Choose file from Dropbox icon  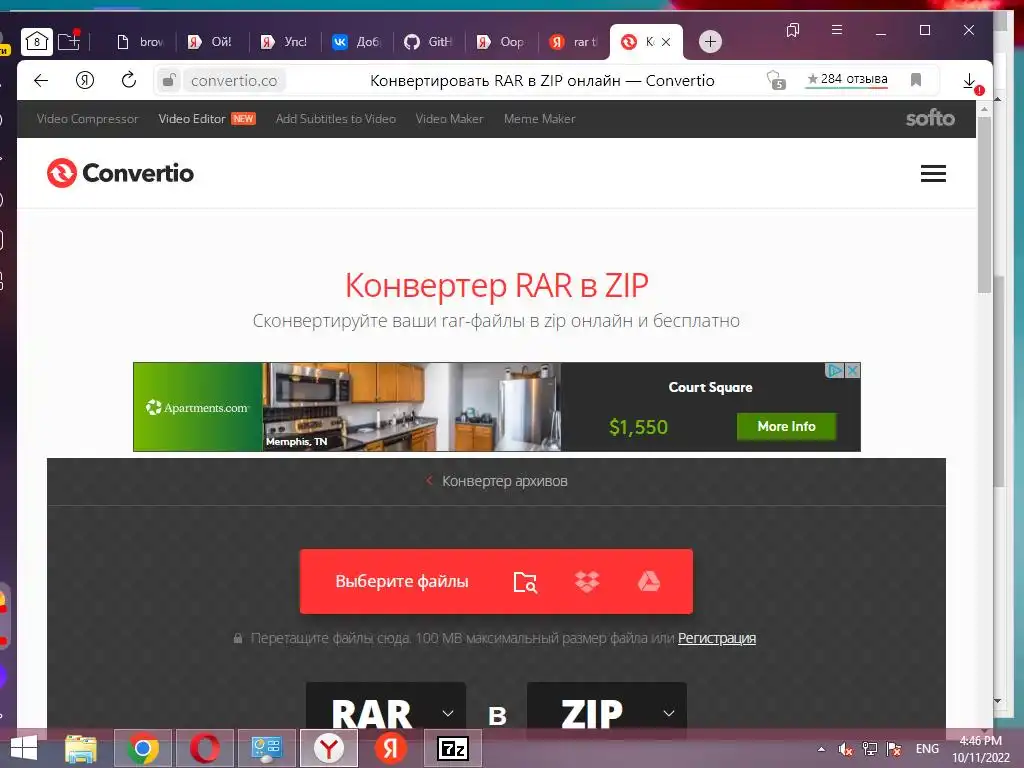point(587,581)
